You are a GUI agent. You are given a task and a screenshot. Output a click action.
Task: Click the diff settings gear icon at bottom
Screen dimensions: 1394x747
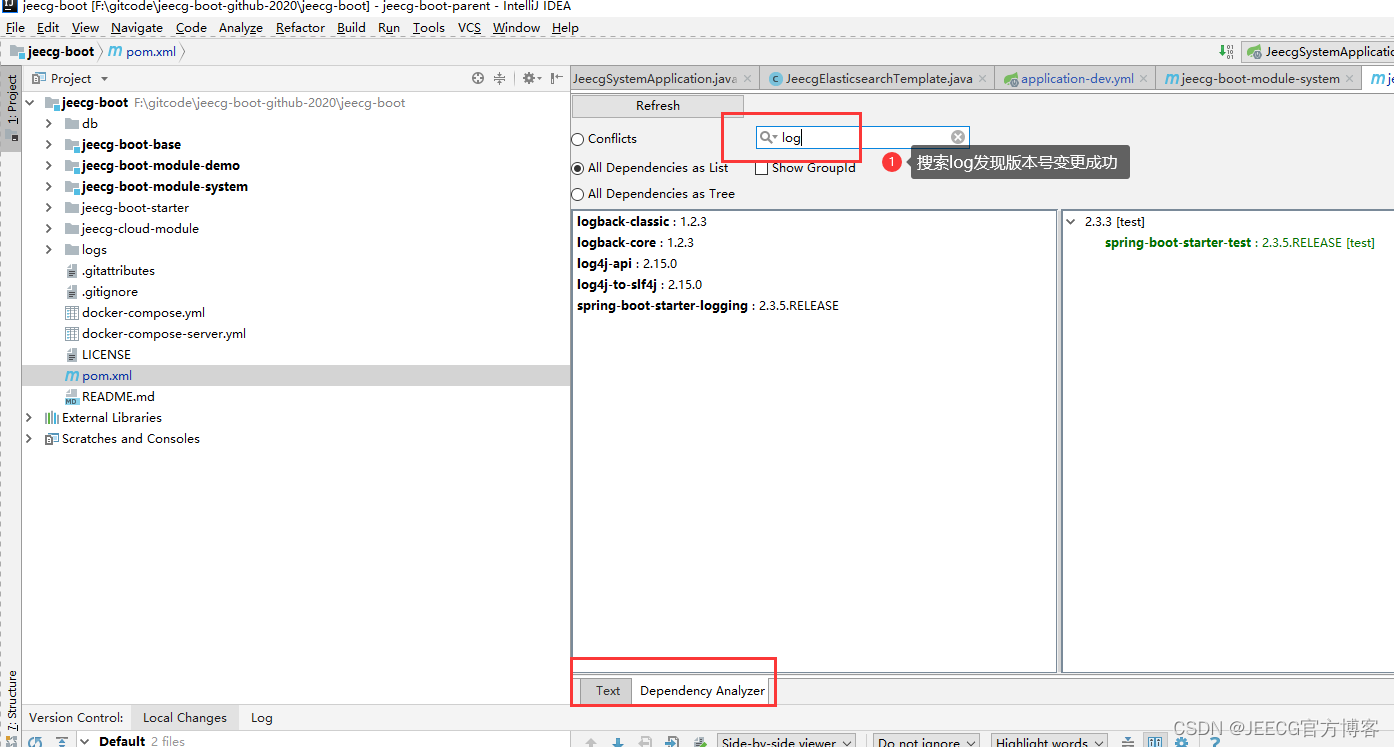click(1181, 742)
